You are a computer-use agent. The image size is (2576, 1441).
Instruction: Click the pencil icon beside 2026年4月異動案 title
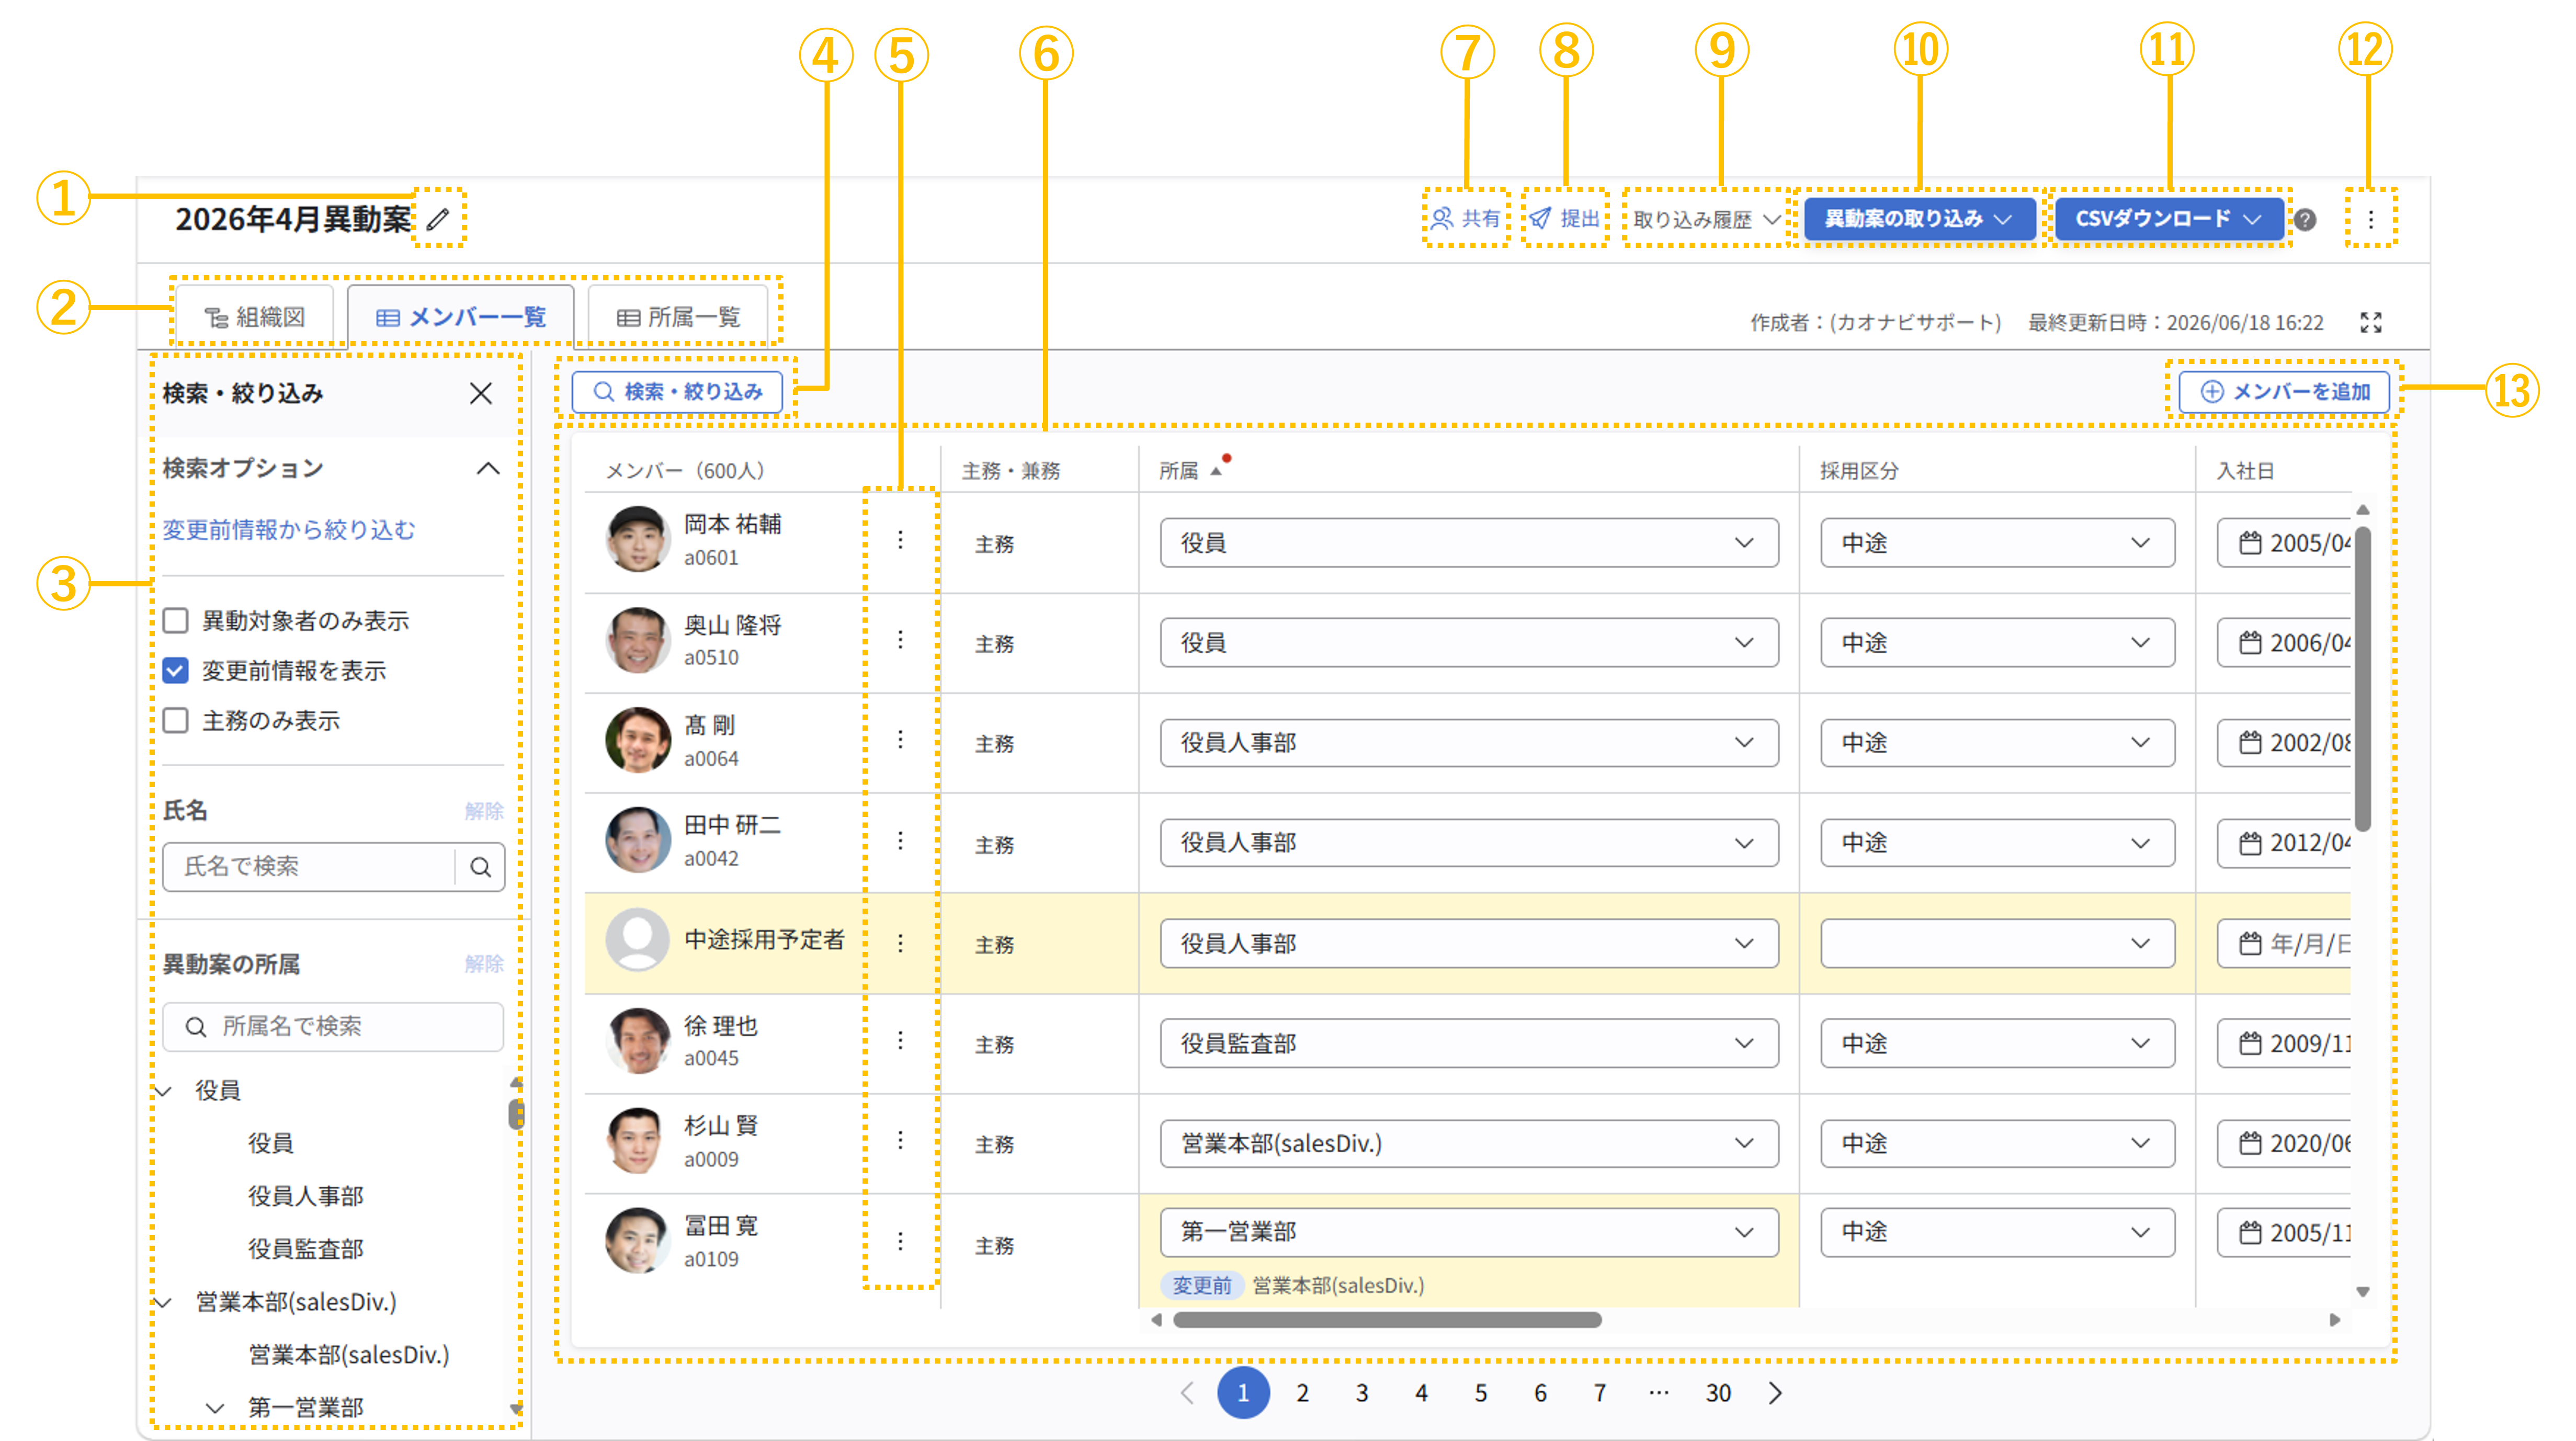(x=438, y=219)
